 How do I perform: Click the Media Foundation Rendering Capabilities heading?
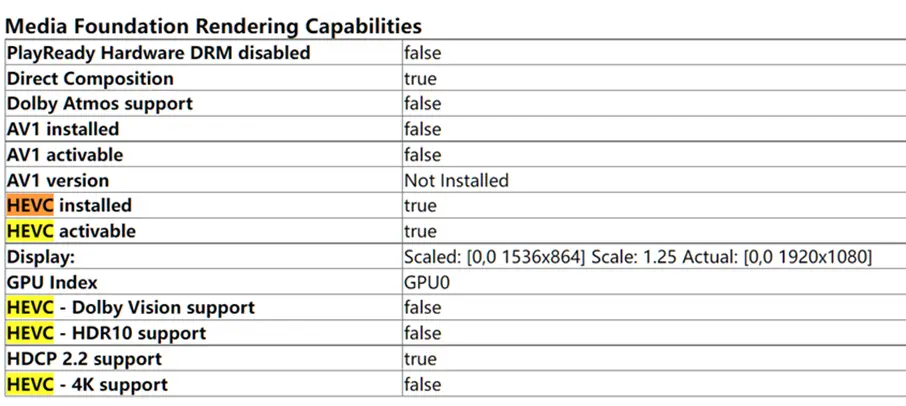click(214, 26)
